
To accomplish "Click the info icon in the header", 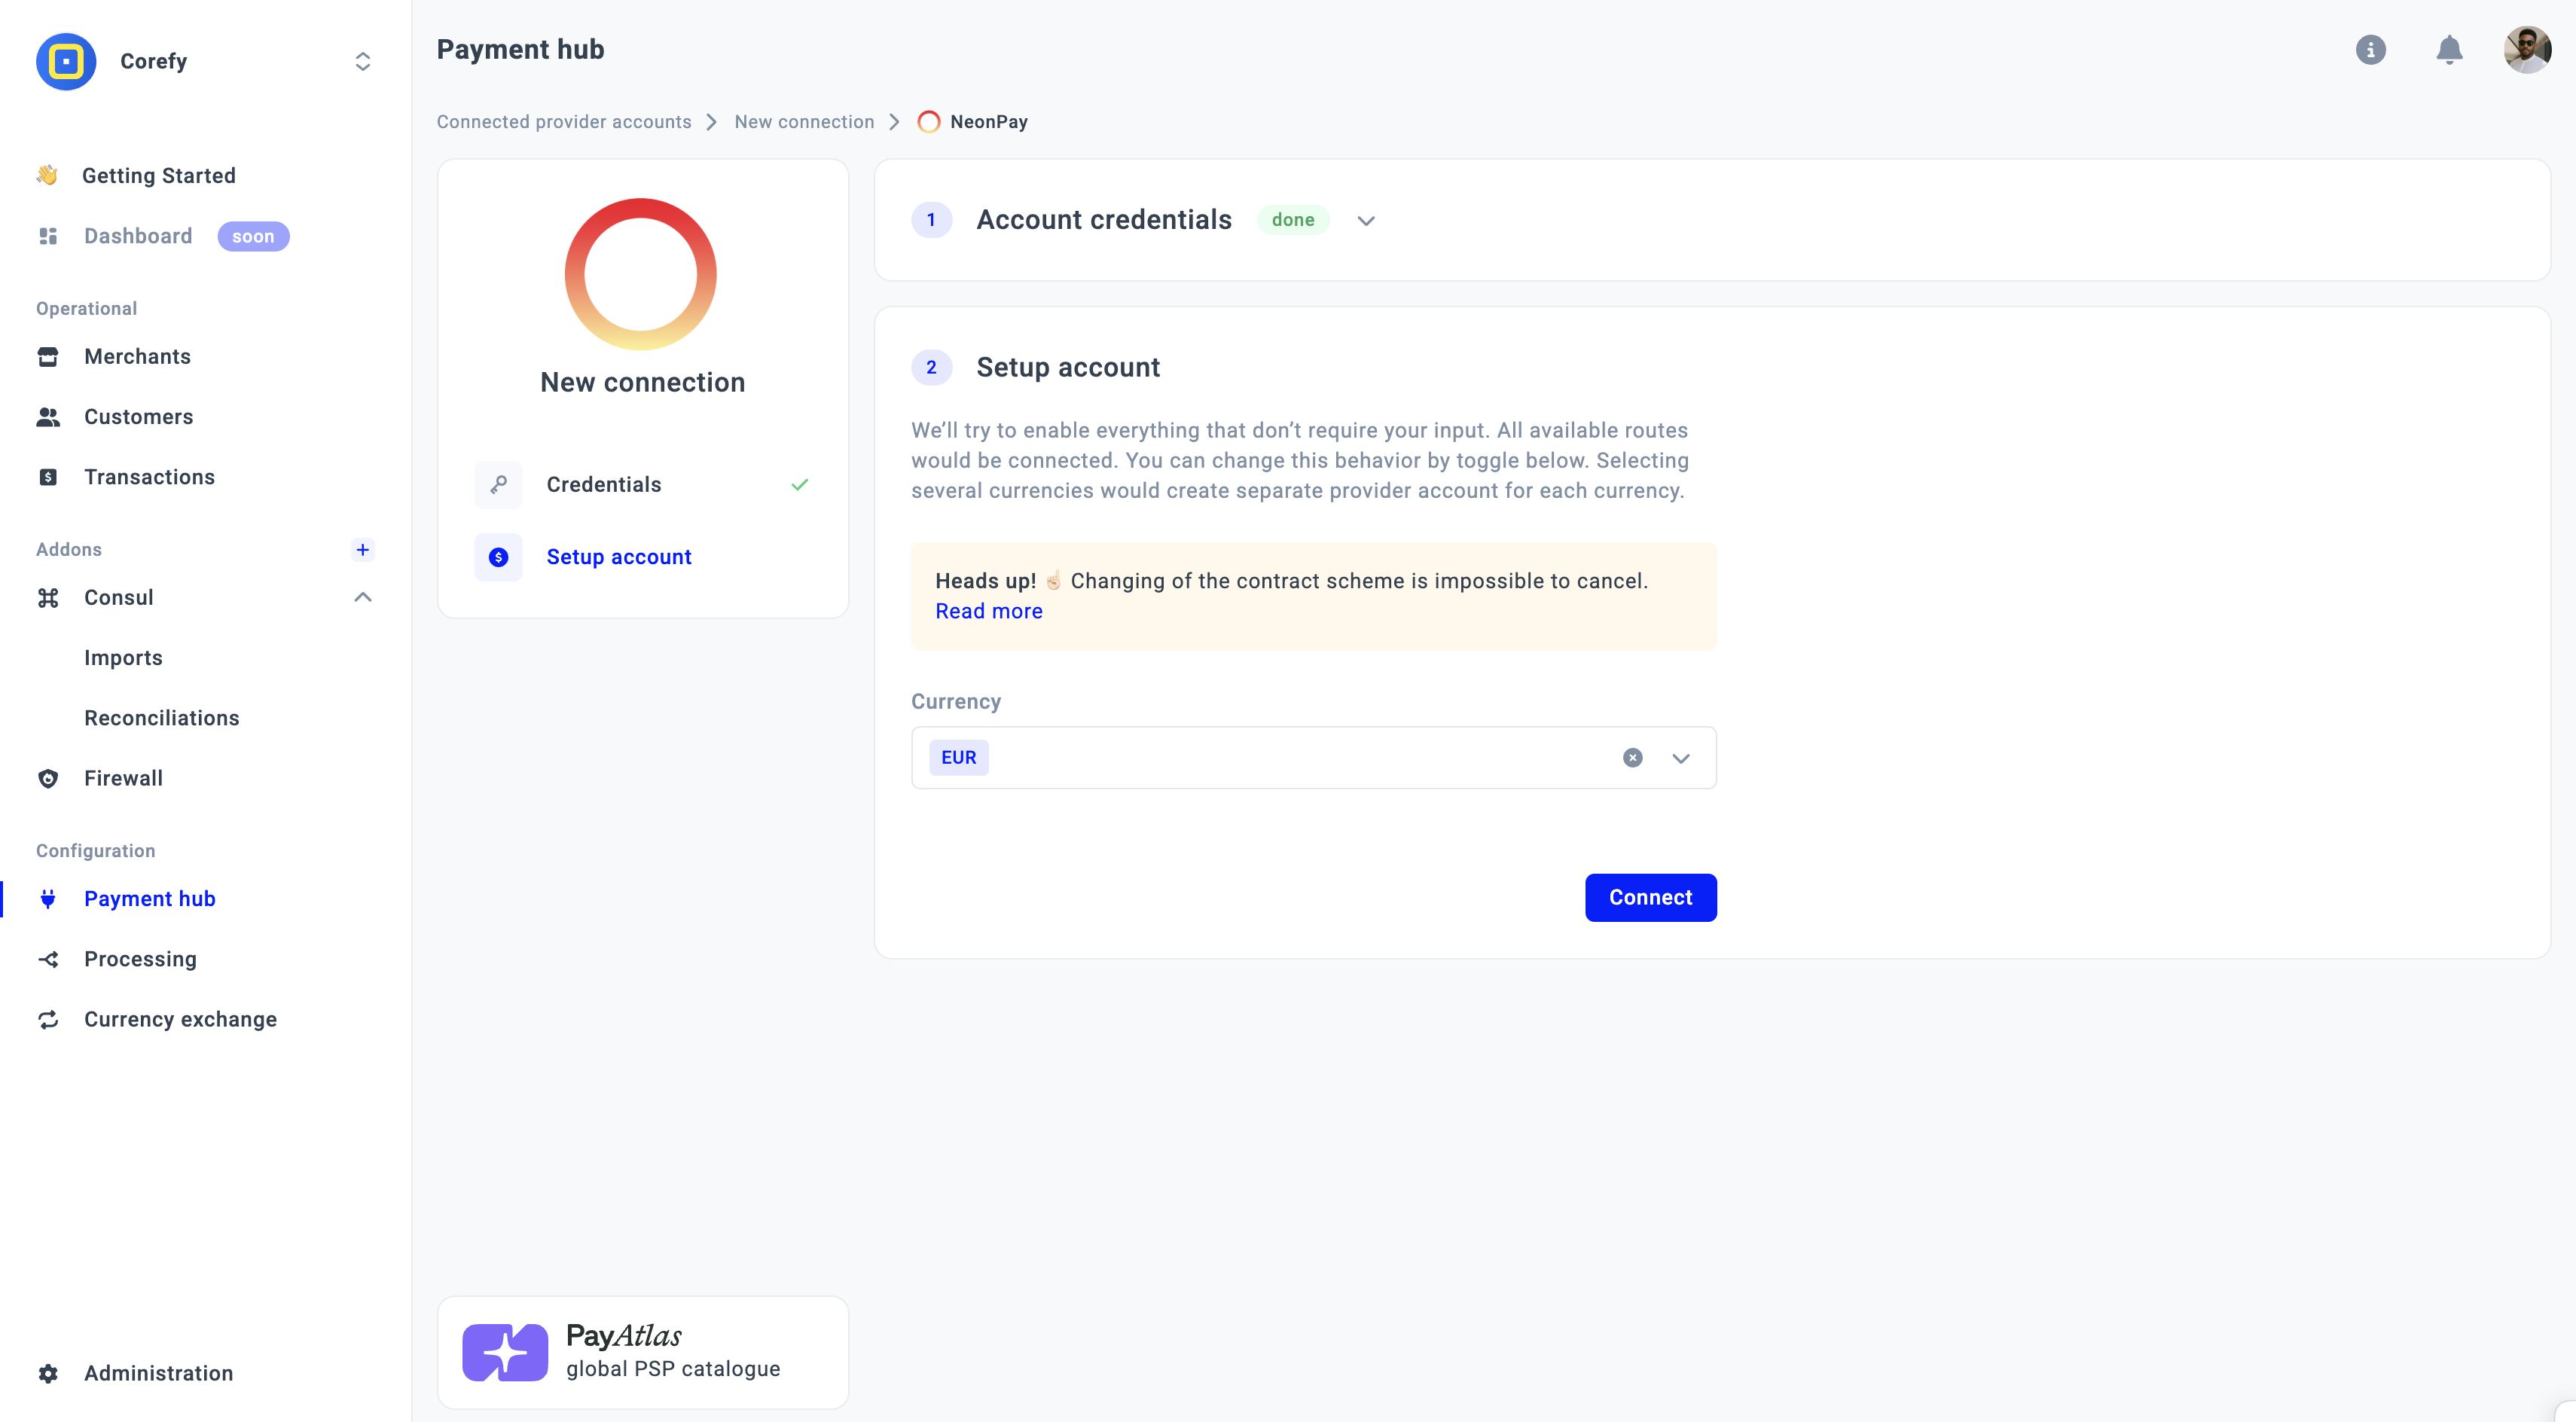I will (2370, 50).
